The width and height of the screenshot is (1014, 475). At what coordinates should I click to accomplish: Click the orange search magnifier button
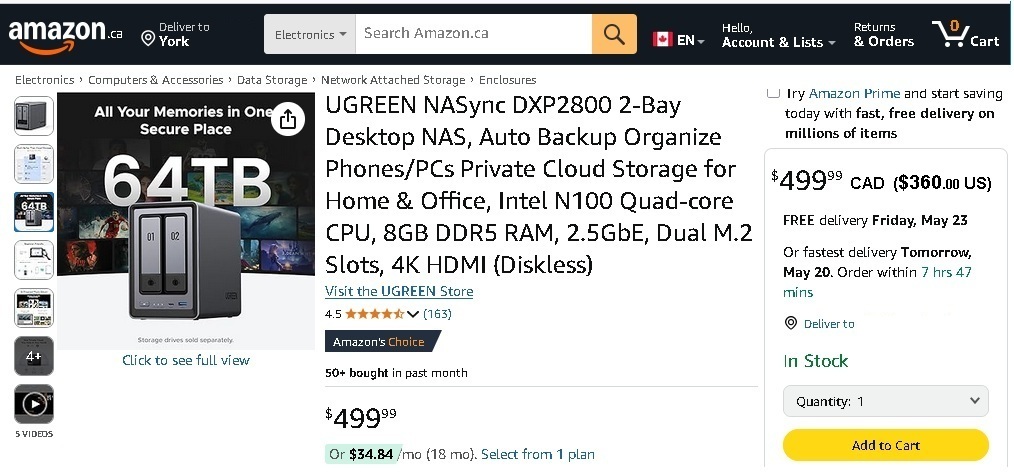click(614, 35)
